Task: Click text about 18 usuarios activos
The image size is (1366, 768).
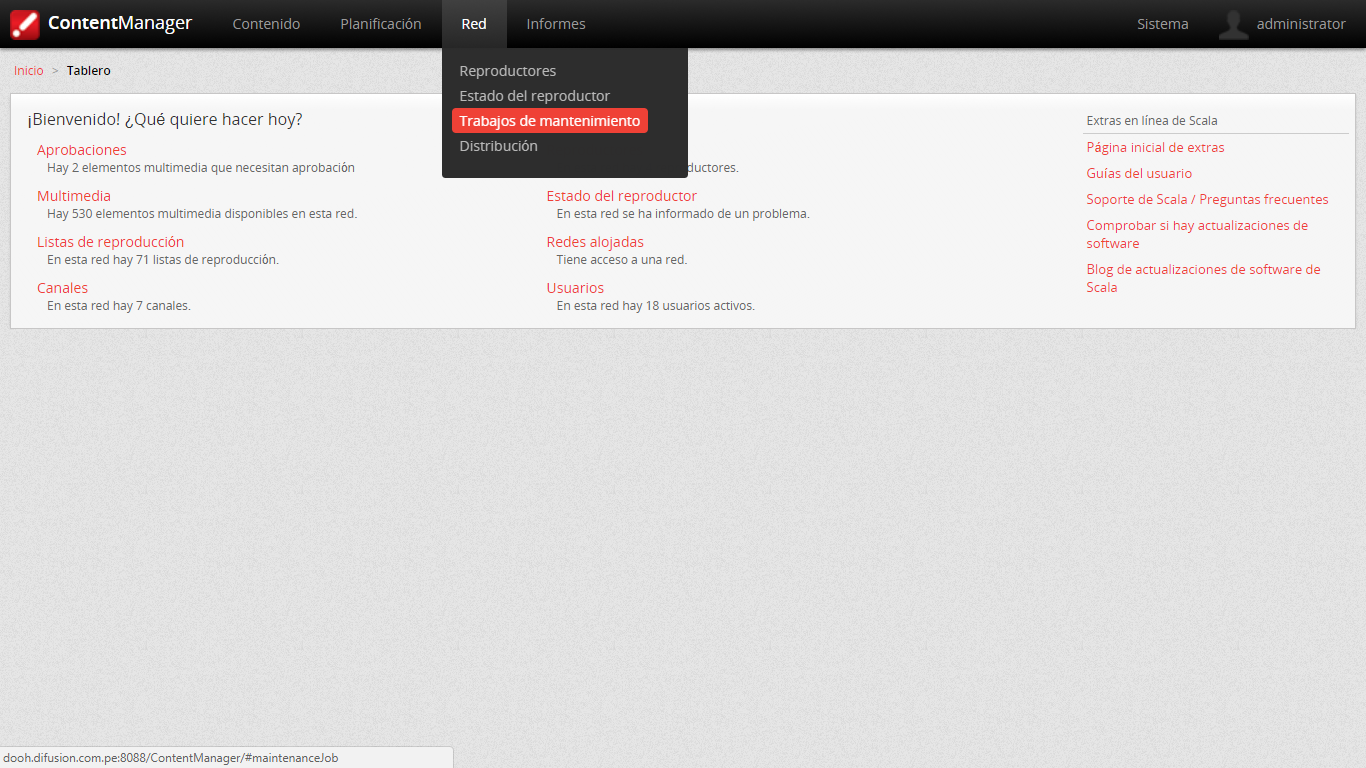Action: pos(656,306)
